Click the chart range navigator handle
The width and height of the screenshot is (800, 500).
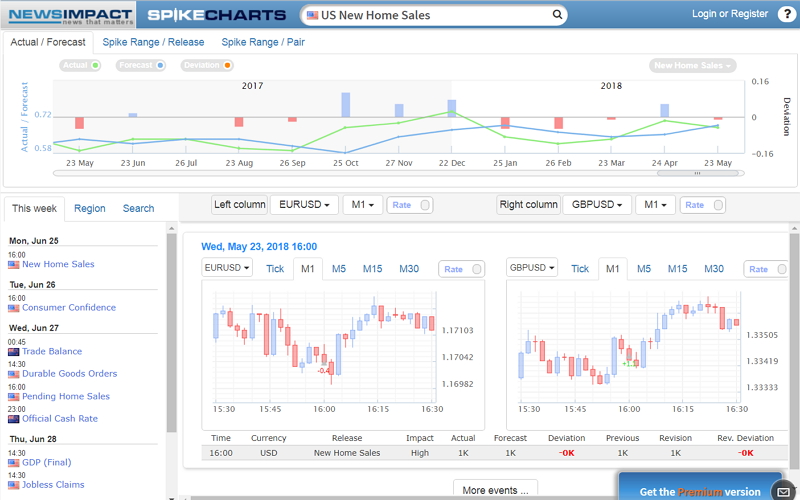tap(697, 173)
